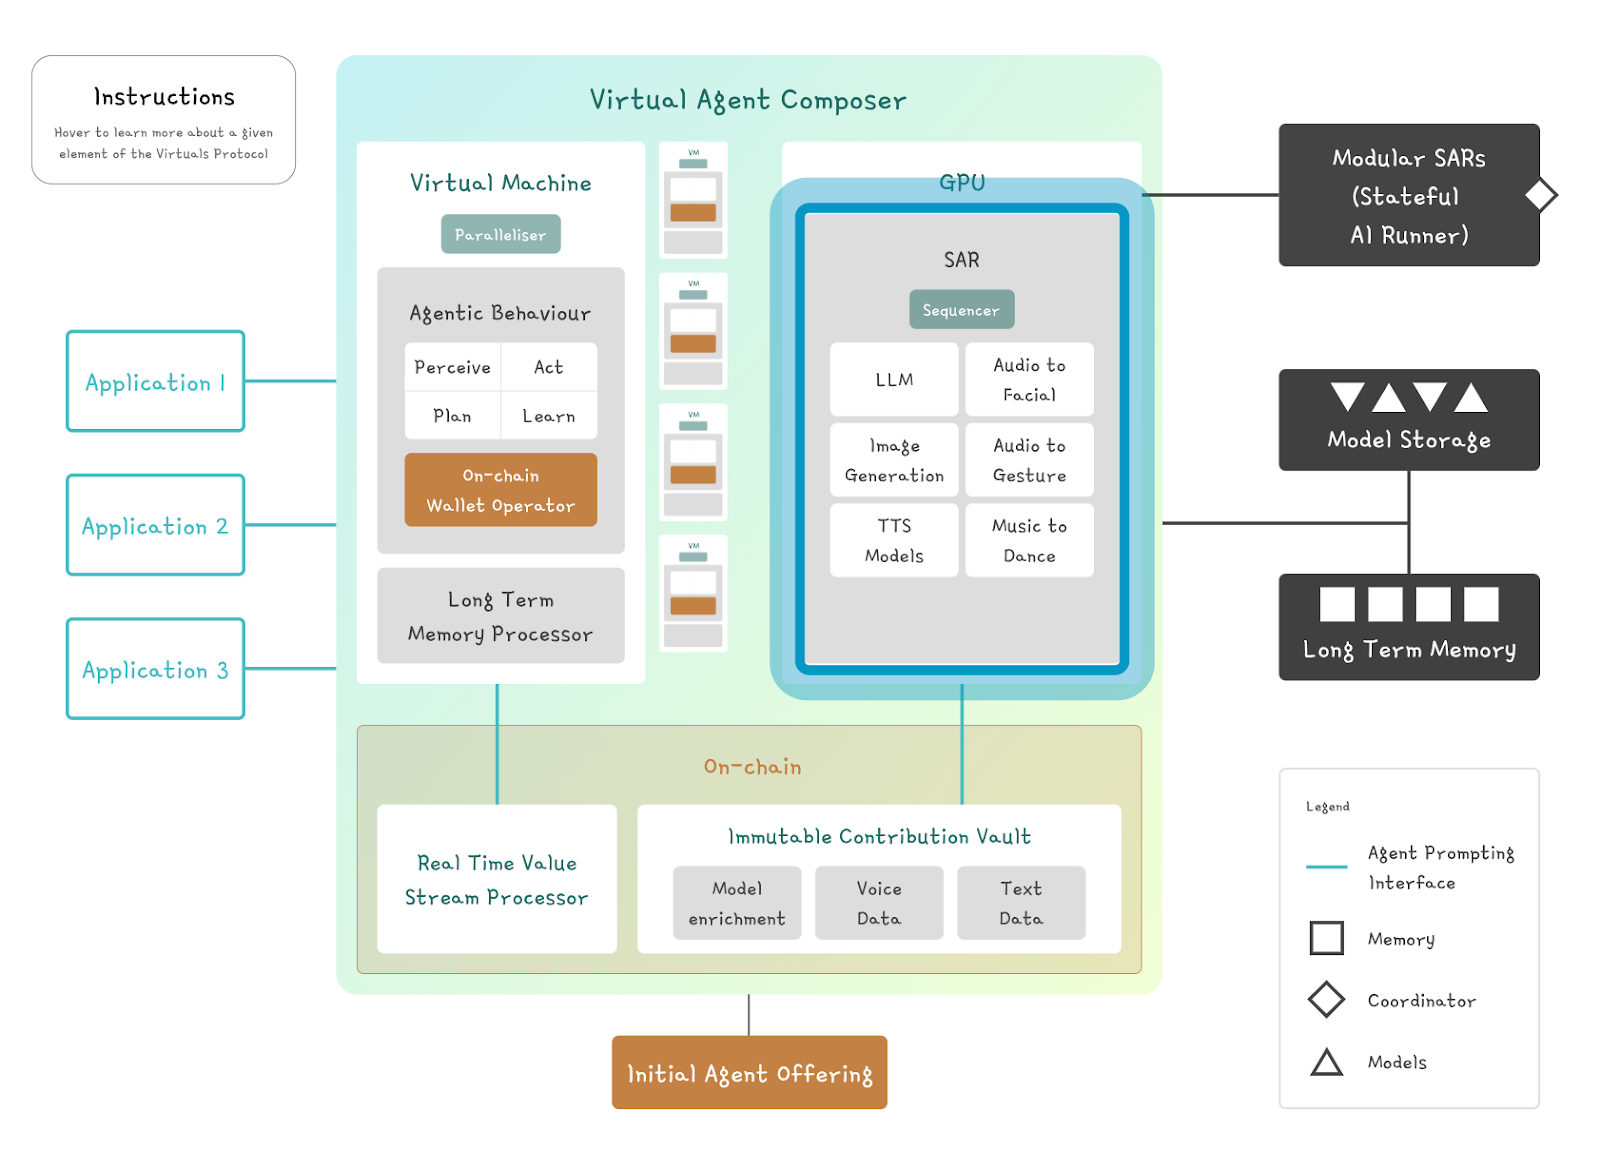The height and width of the screenshot is (1170, 1600).
Task: Toggle the Sequencer under SAR
Action: 961,310
